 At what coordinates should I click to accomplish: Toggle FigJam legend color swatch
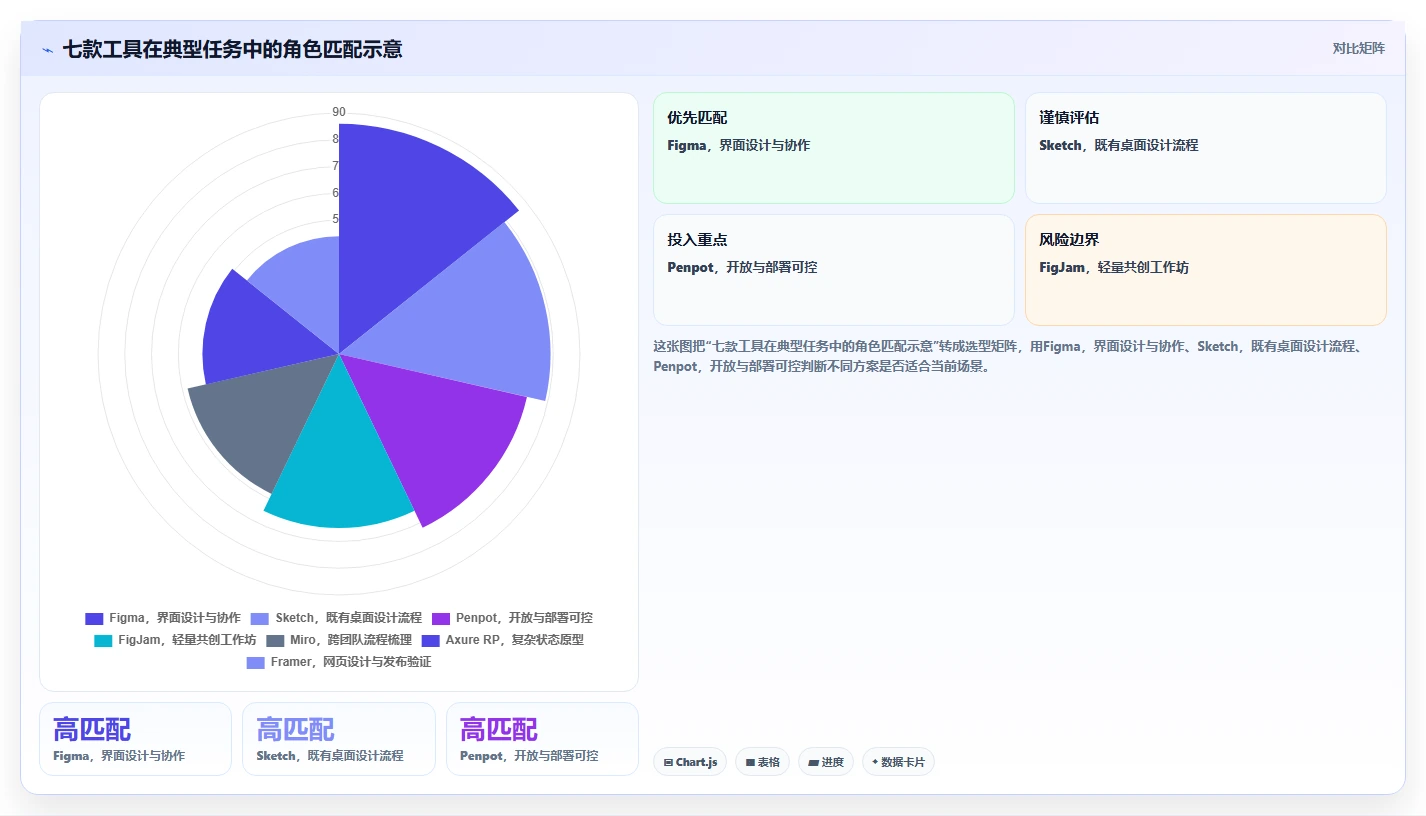click(x=103, y=641)
